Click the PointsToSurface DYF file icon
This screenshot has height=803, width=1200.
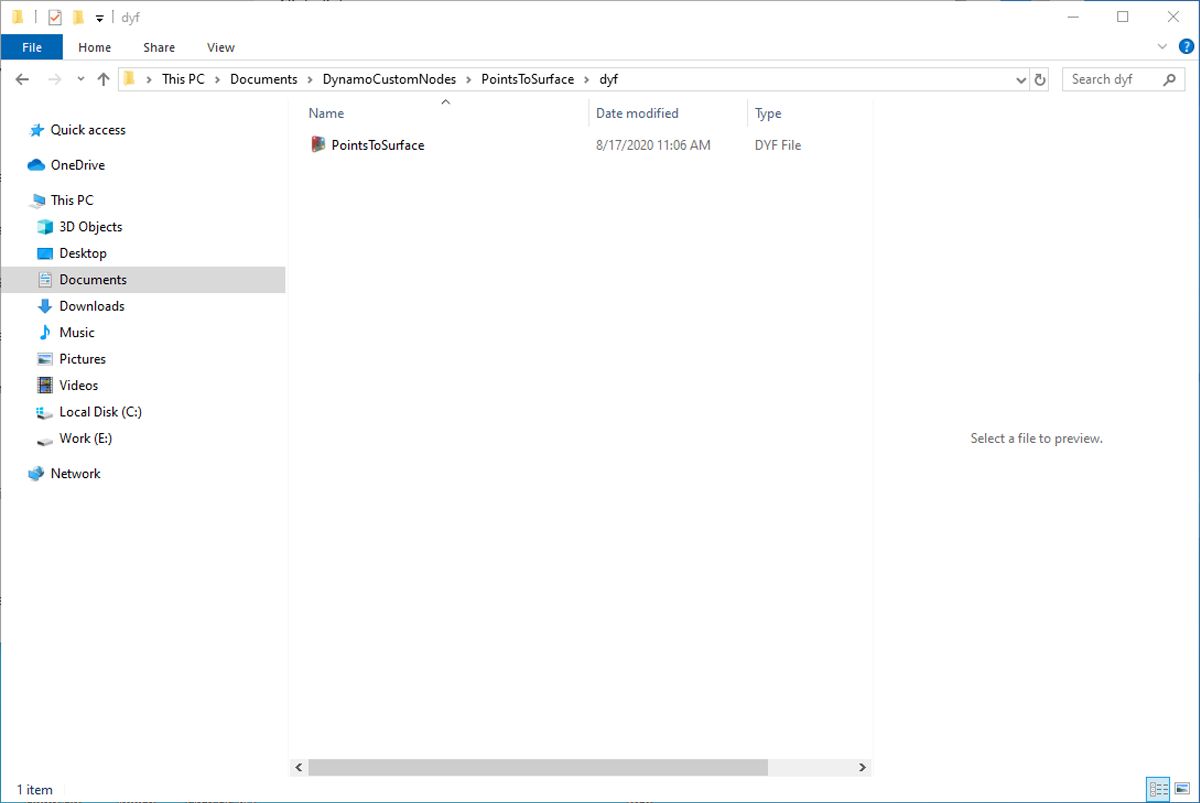(318, 145)
